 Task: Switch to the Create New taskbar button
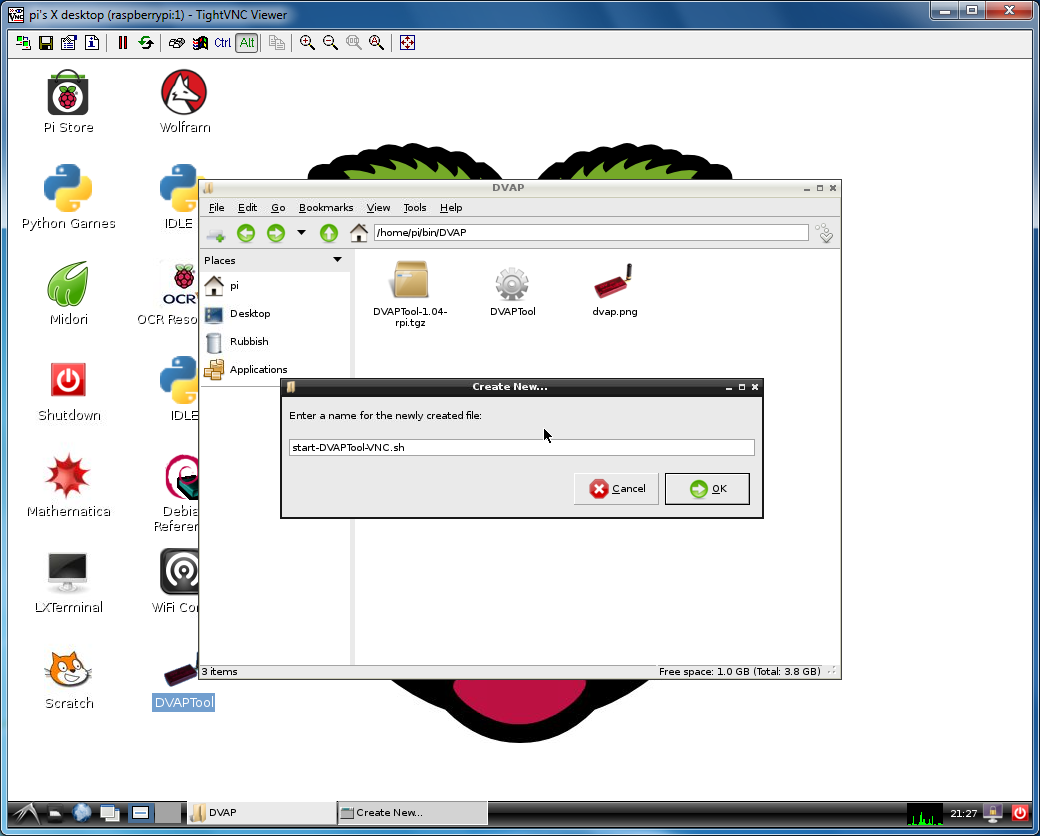413,813
